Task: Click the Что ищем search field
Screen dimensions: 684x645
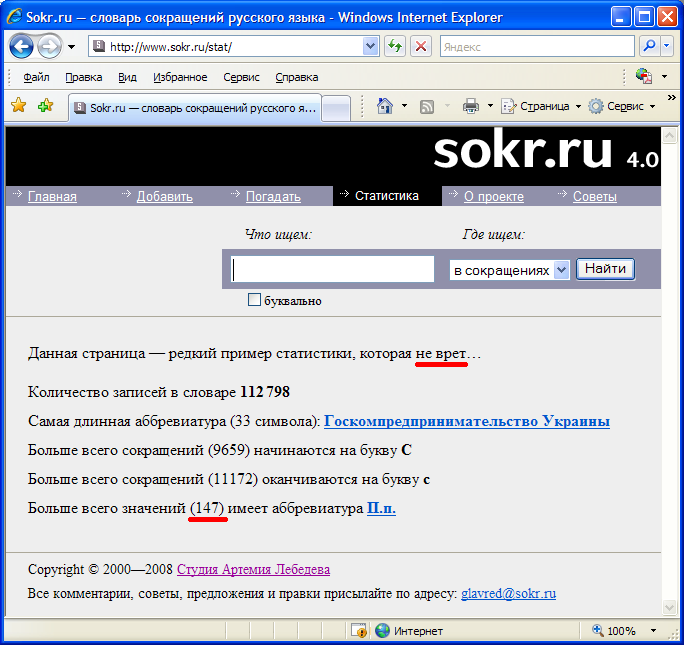Action: pos(332,269)
